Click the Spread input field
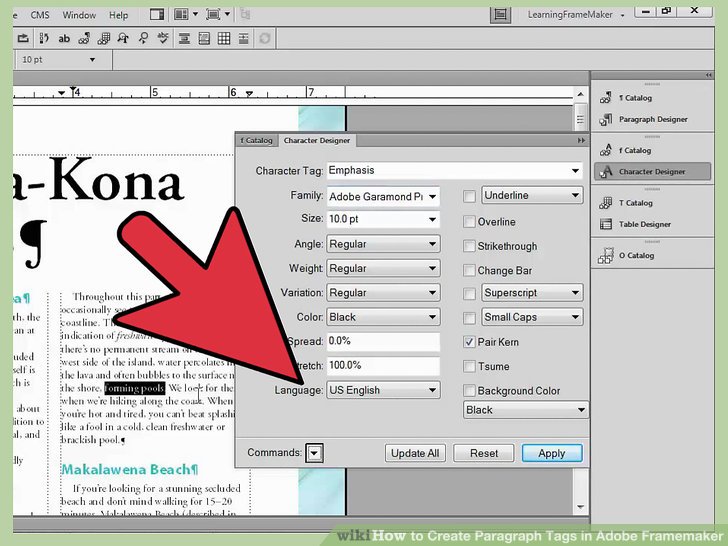This screenshot has height=546, width=728. [x=383, y=342]
